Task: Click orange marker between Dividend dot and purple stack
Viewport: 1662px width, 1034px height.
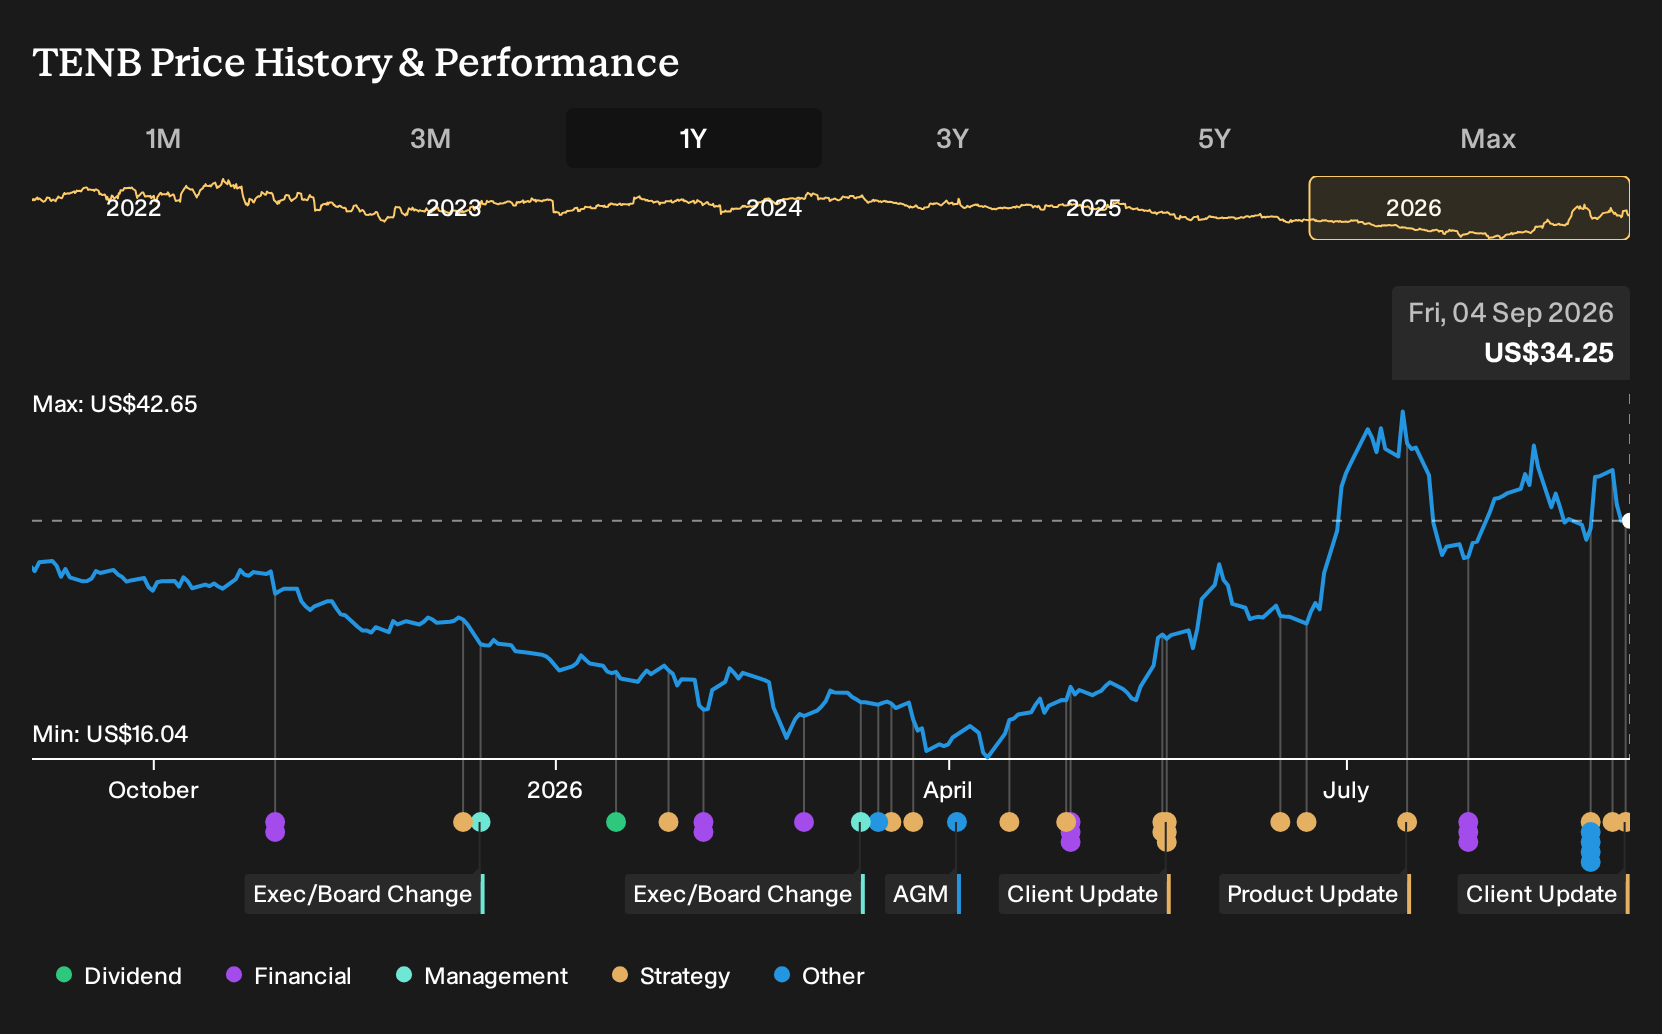Action: coord(669,822)
